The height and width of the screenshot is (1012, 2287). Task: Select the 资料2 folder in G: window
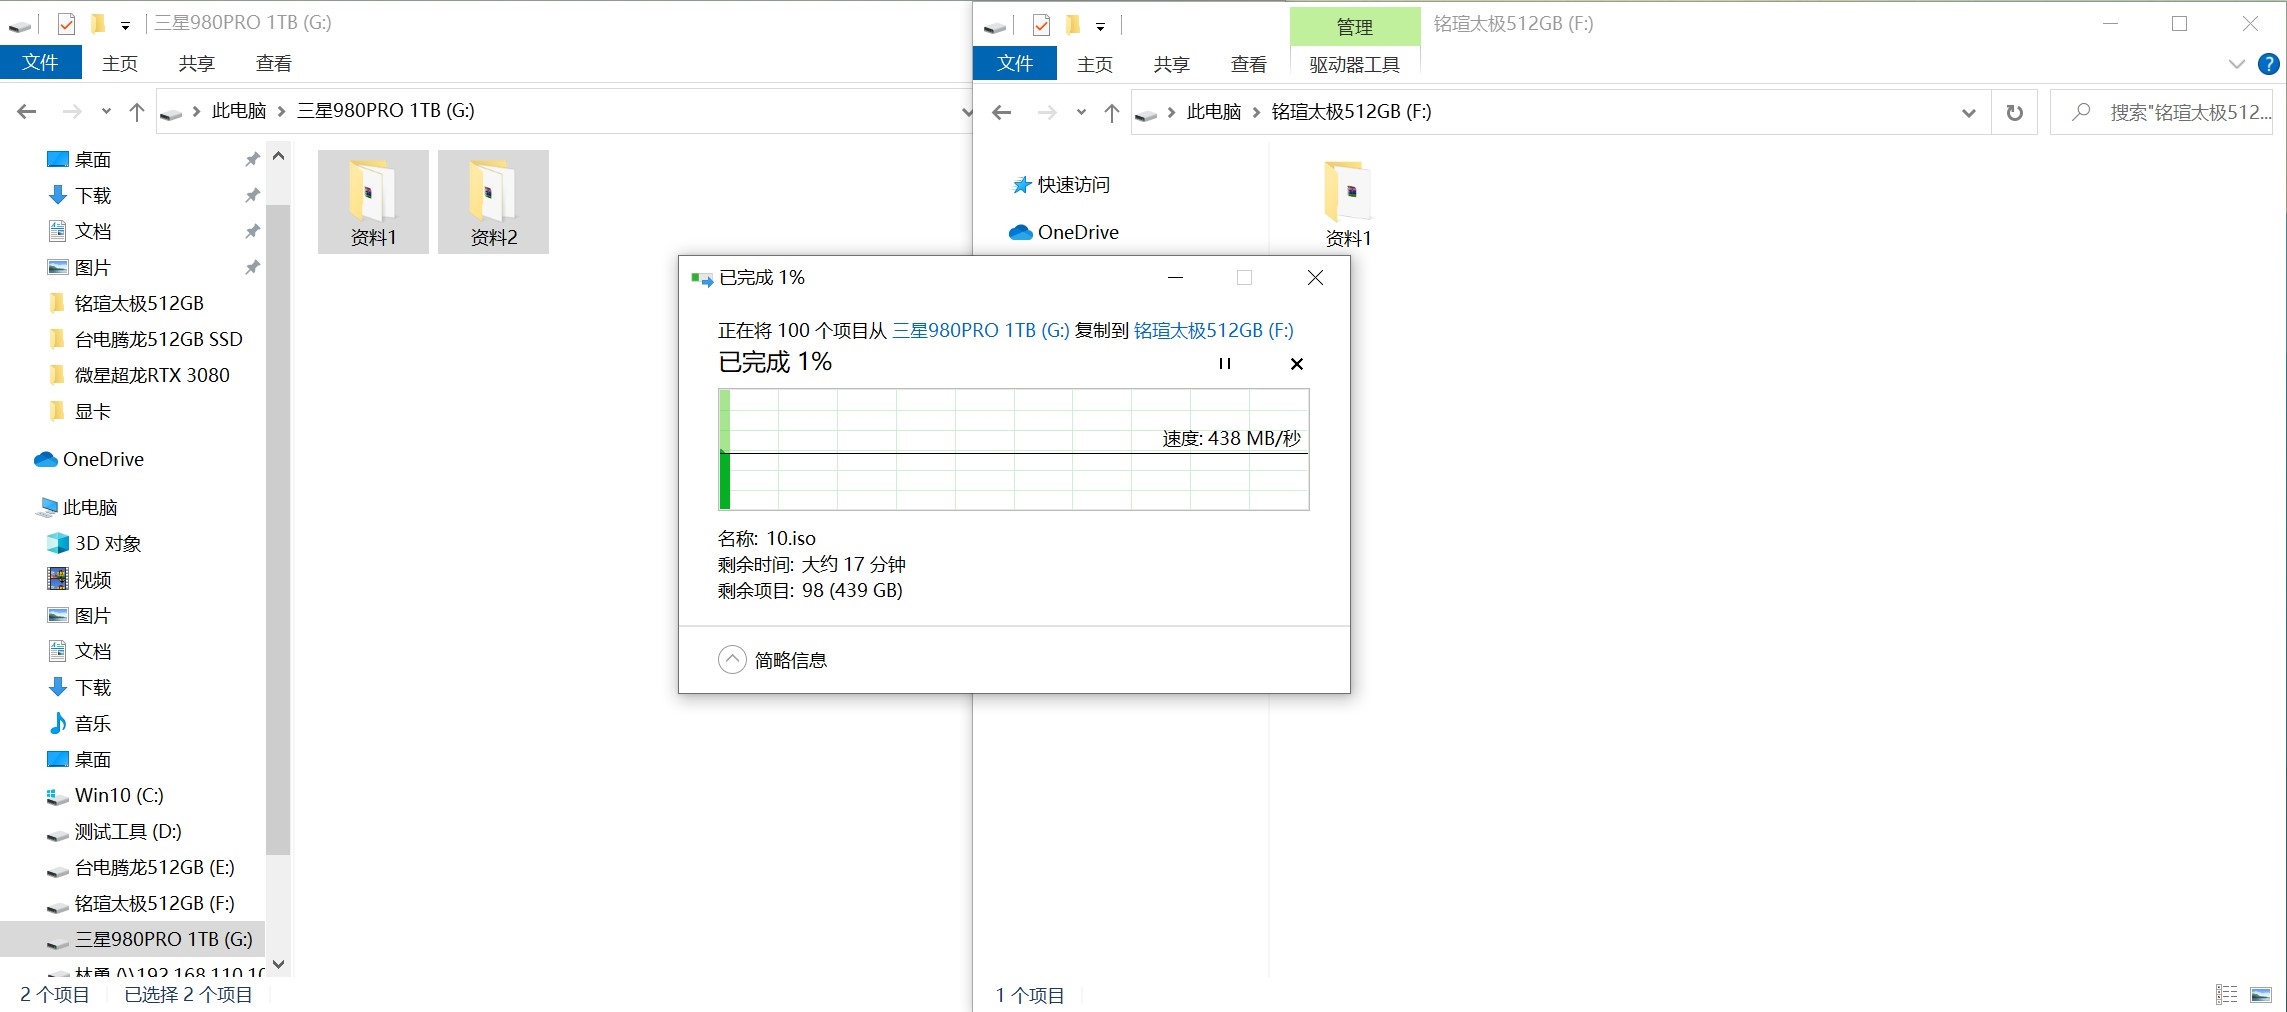[x=493, y=202]
